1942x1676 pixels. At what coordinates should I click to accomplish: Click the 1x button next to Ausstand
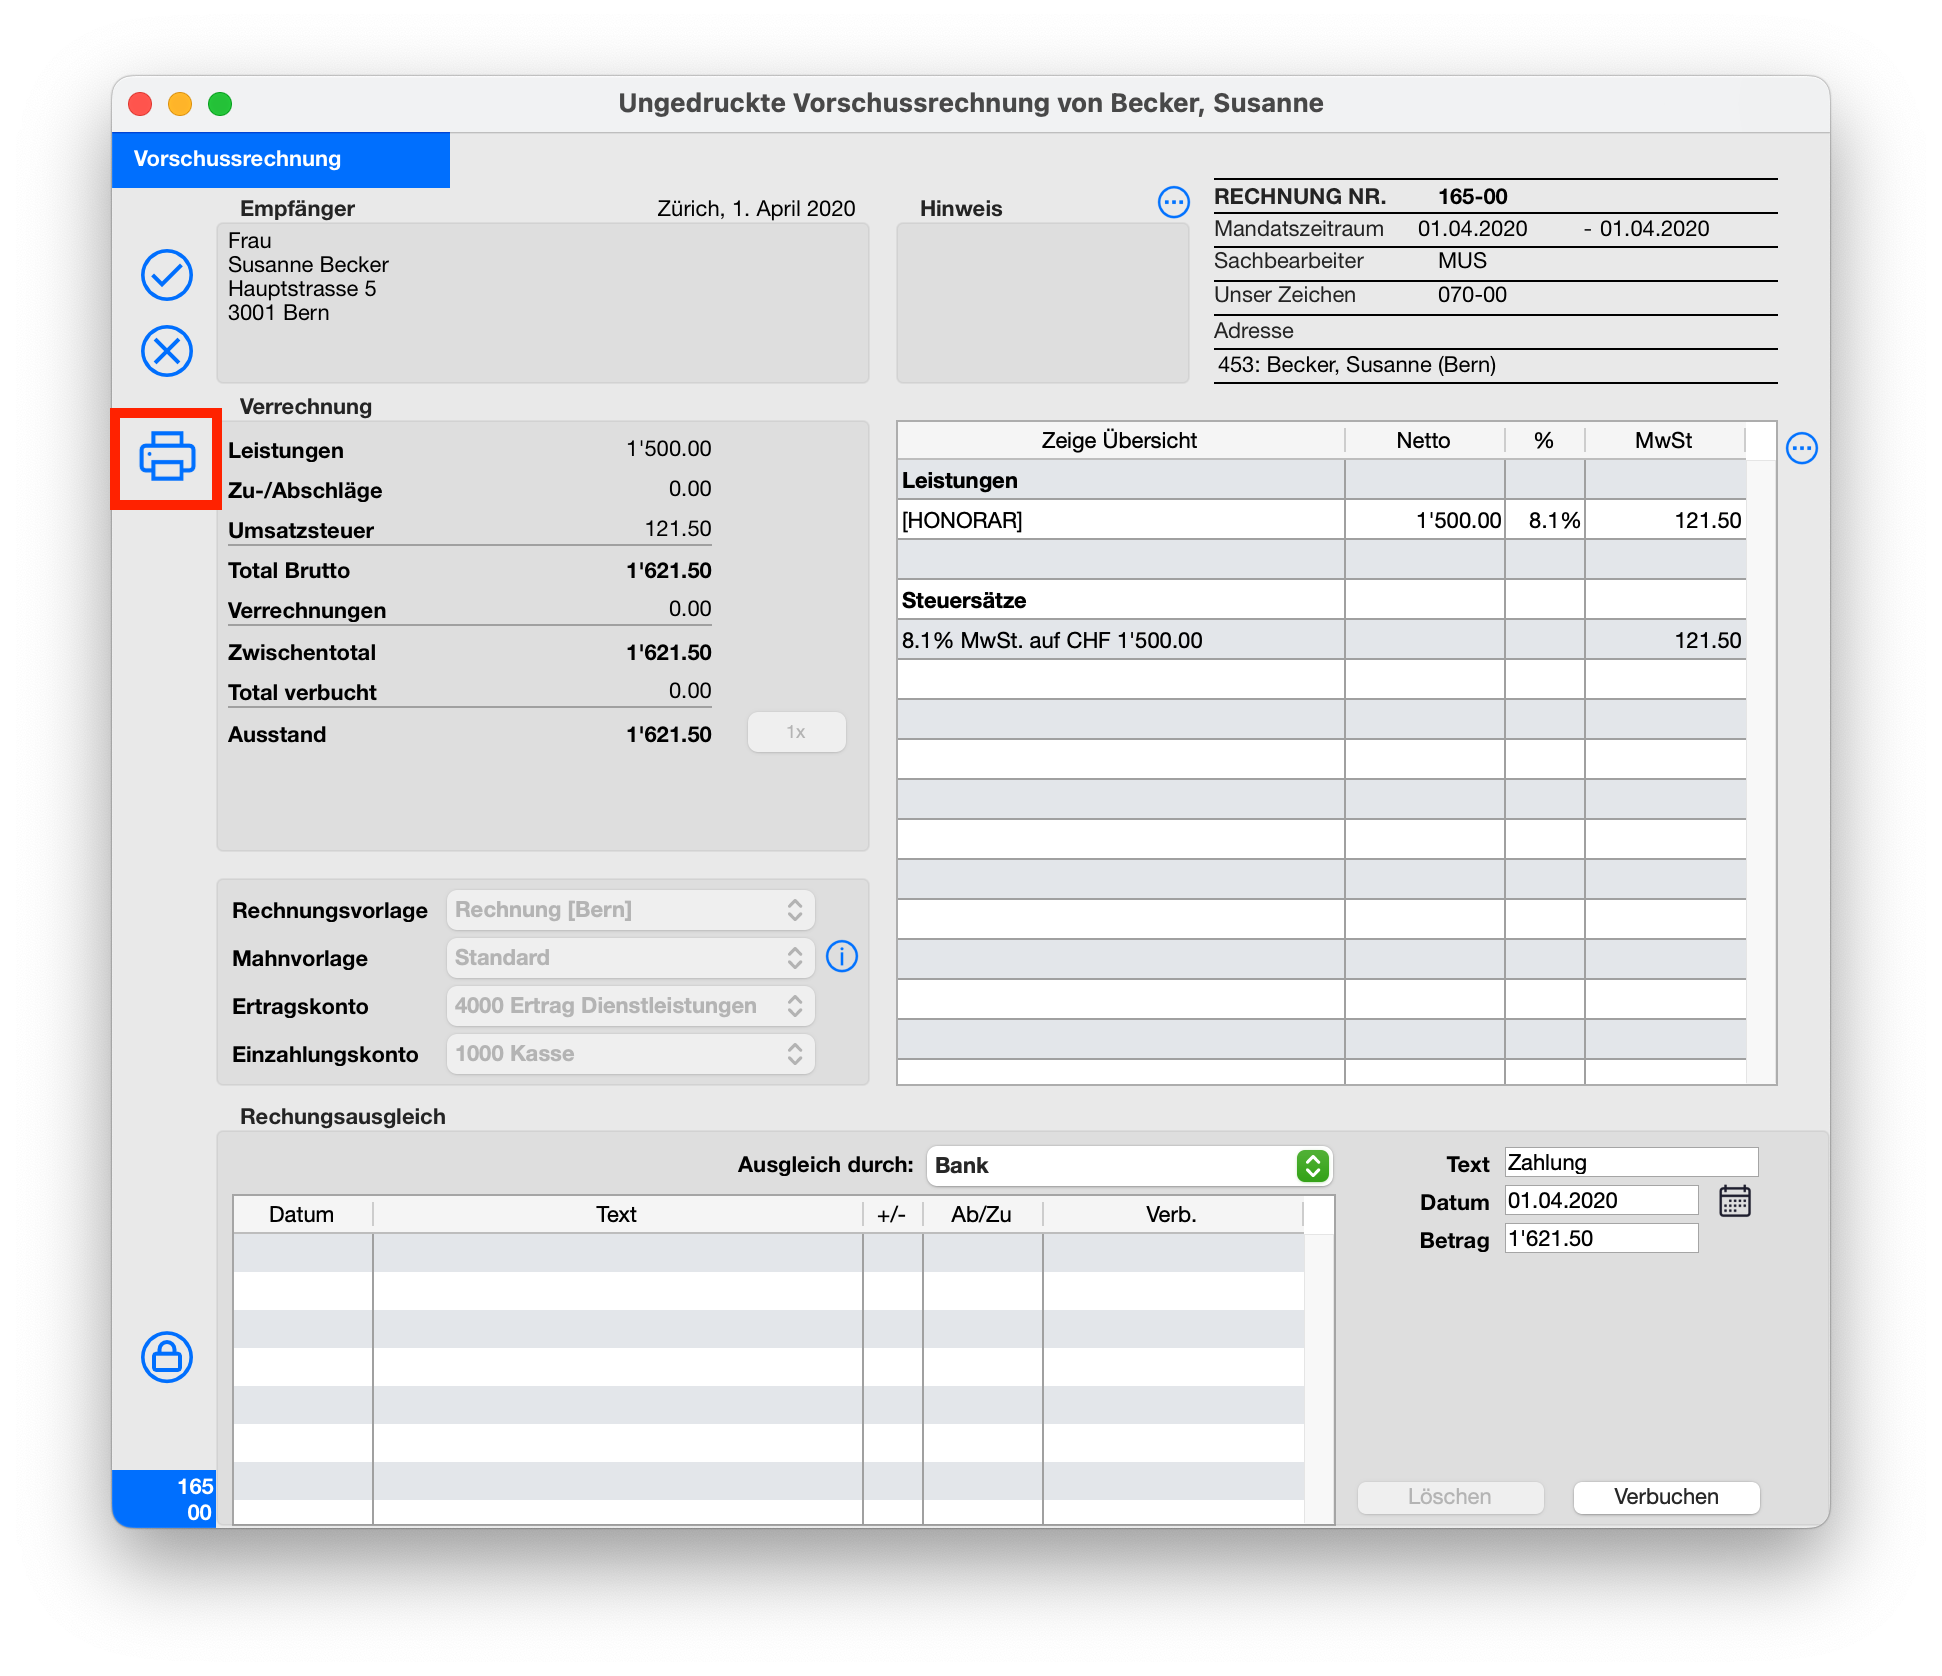pyautogui.click(x=796, y=732)
